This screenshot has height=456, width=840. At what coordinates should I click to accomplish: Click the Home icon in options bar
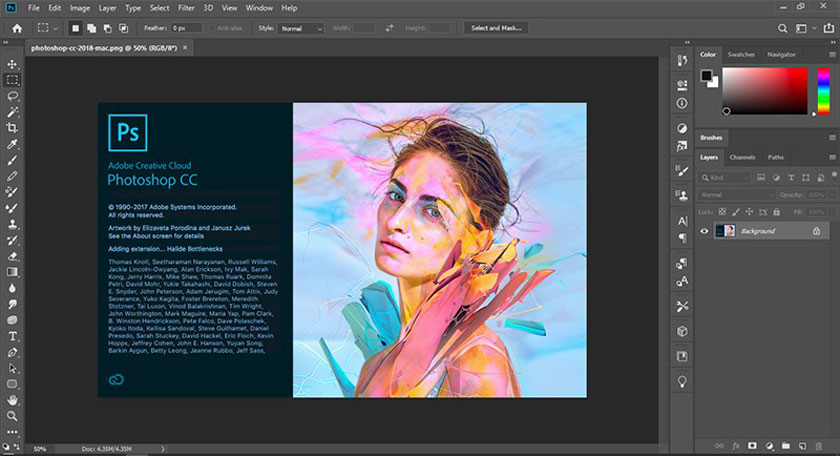pyautogui.click(x=16, y=28)
